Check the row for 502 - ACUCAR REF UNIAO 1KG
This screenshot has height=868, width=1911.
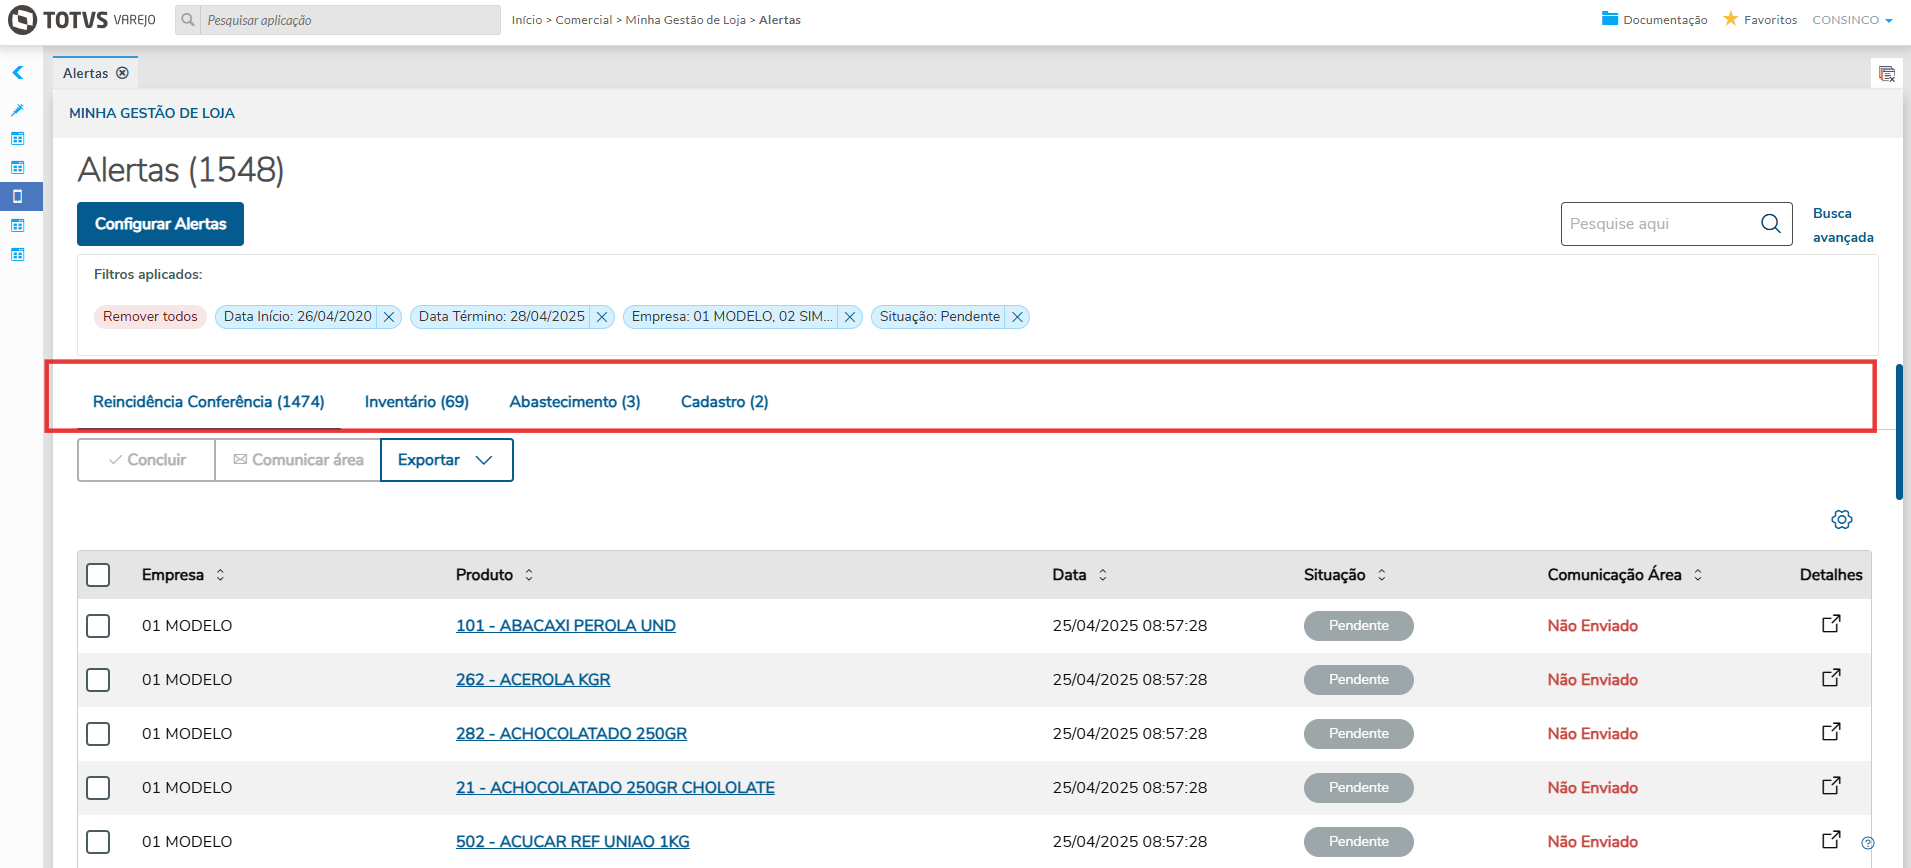pos(98,842)
